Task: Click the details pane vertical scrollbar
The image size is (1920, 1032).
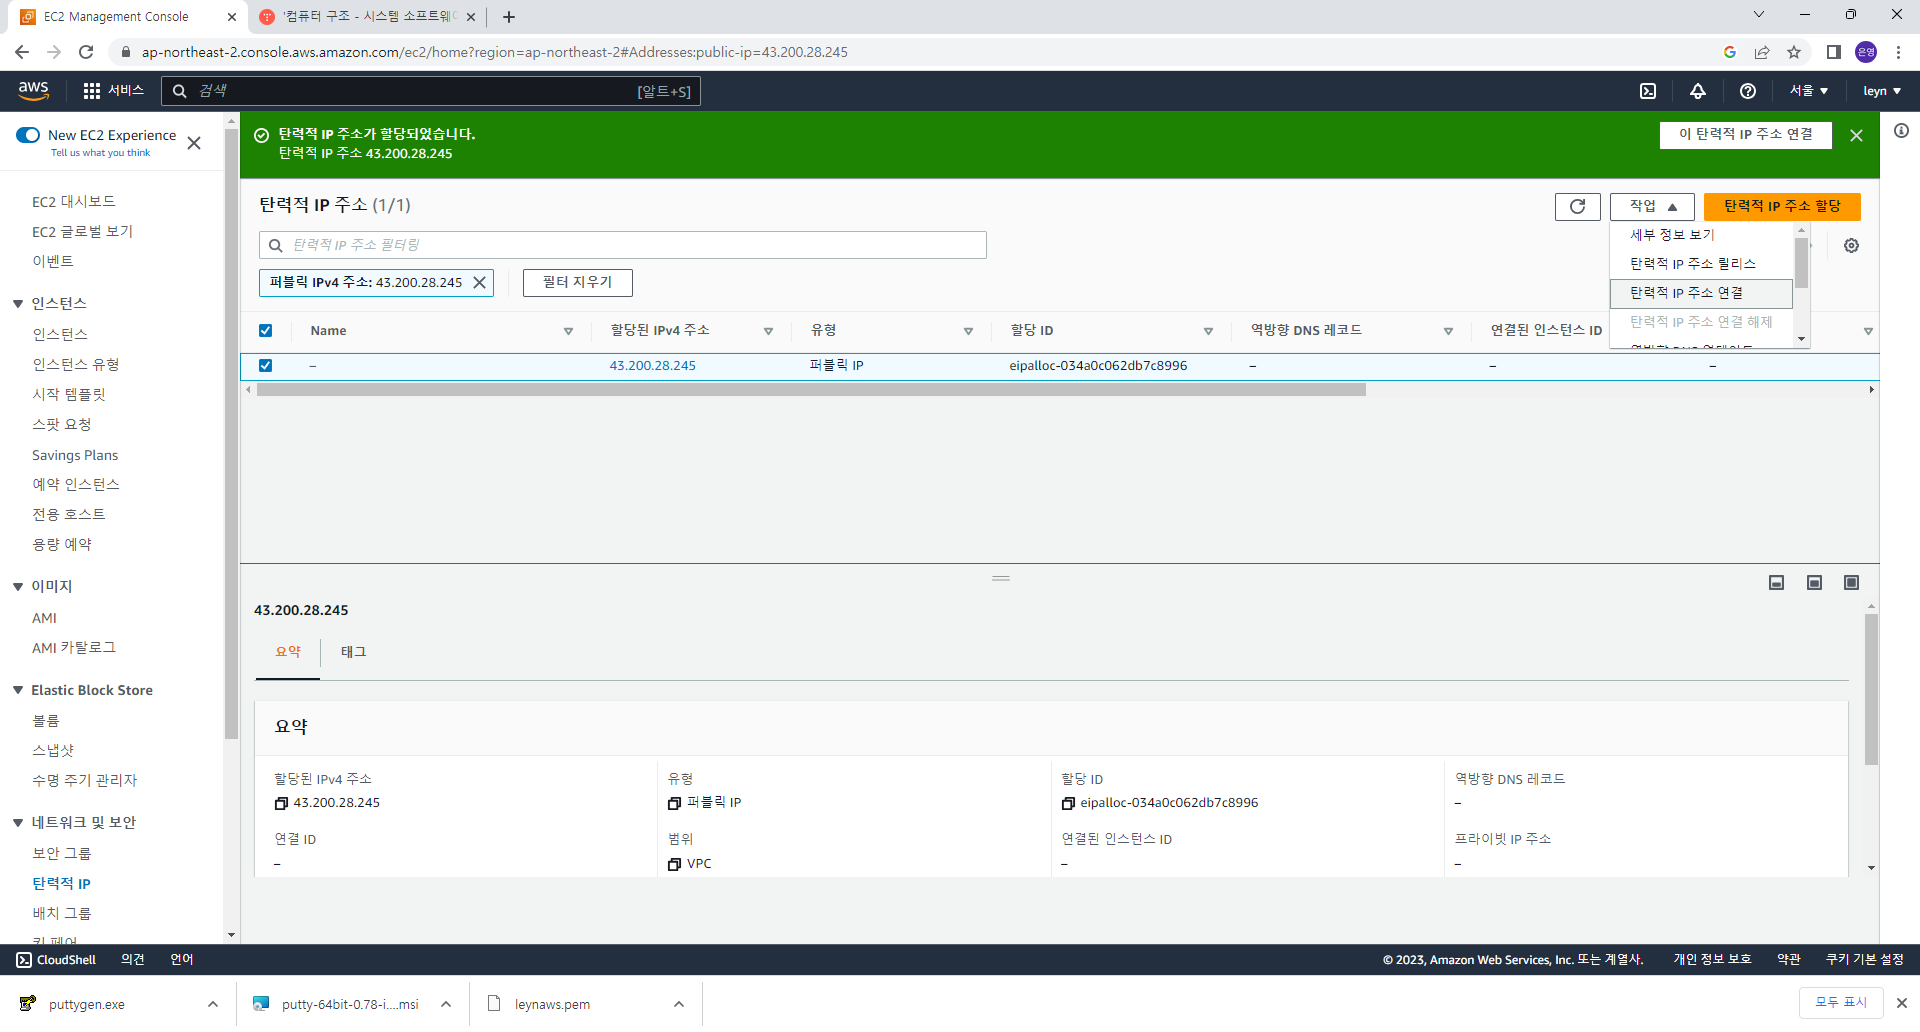Action: tap(1871, 690)
